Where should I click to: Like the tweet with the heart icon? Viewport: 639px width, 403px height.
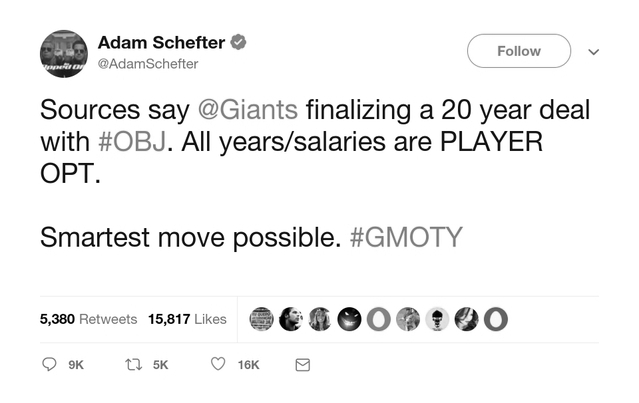click(x=218, y=365)
